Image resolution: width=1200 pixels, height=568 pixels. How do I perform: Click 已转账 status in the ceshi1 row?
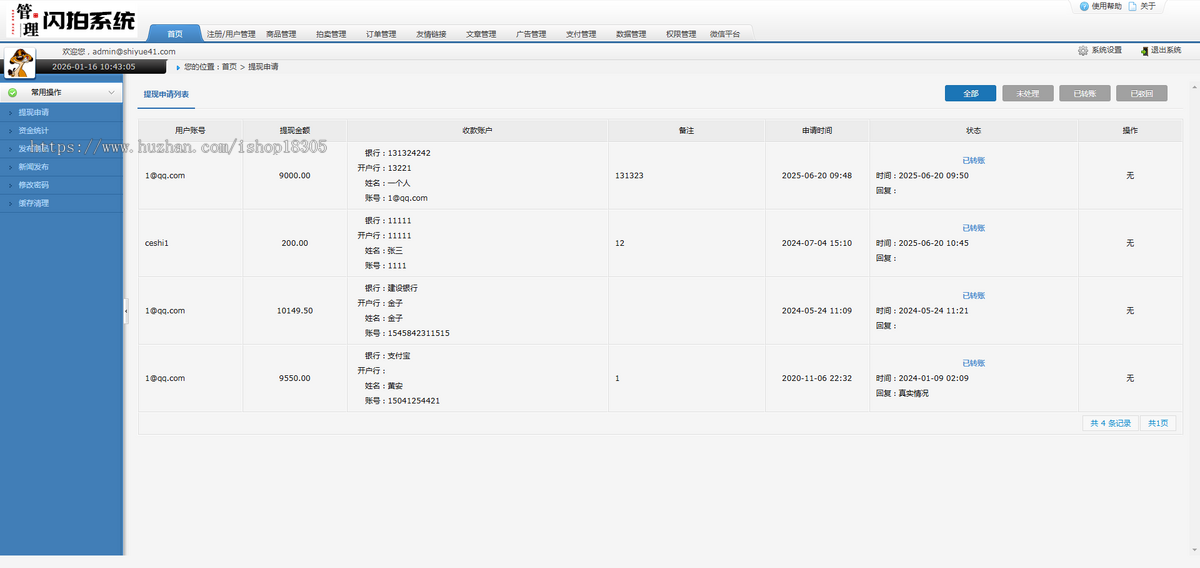[x=973, y=228]
